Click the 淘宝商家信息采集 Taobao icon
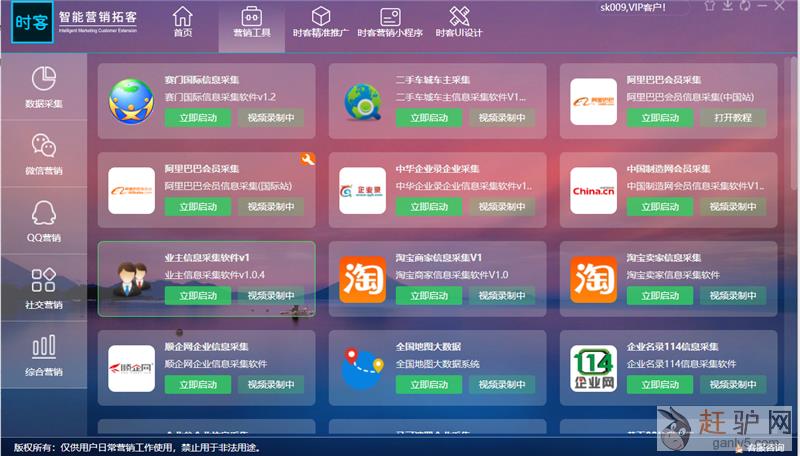Screen dimensions: 800x456 pos(362,279)
